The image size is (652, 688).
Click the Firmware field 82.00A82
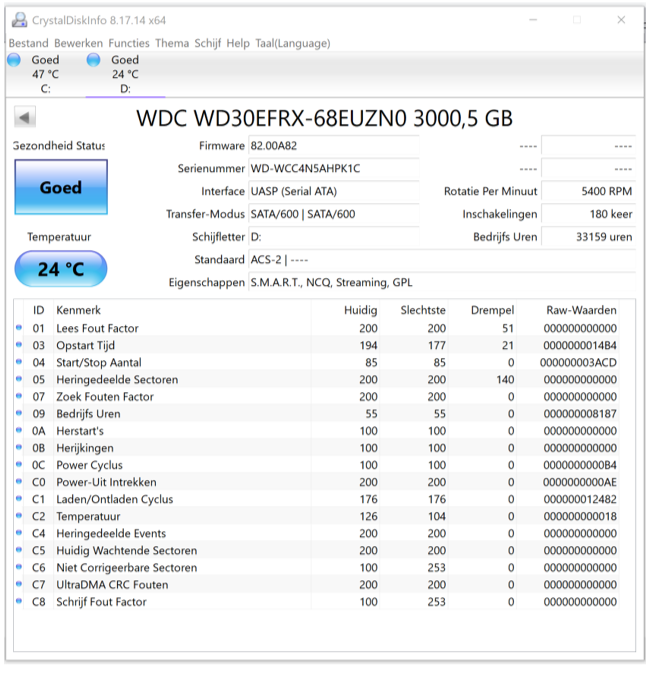click(x=333, y=146)
